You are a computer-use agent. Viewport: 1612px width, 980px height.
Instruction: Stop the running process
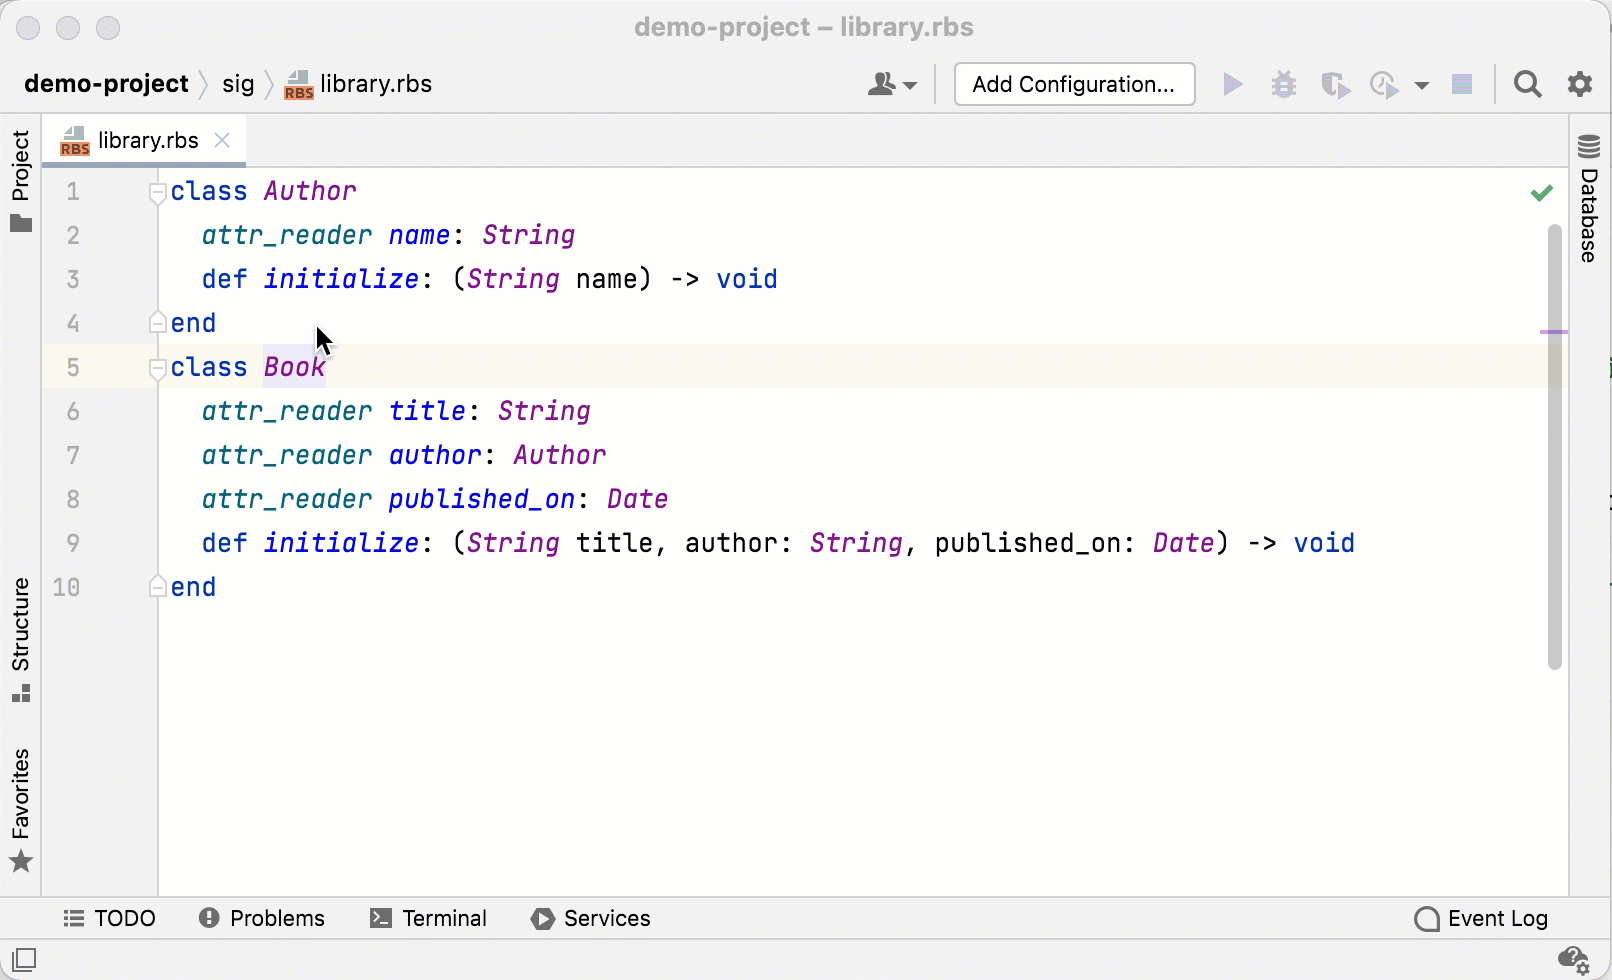[1461, 84]
